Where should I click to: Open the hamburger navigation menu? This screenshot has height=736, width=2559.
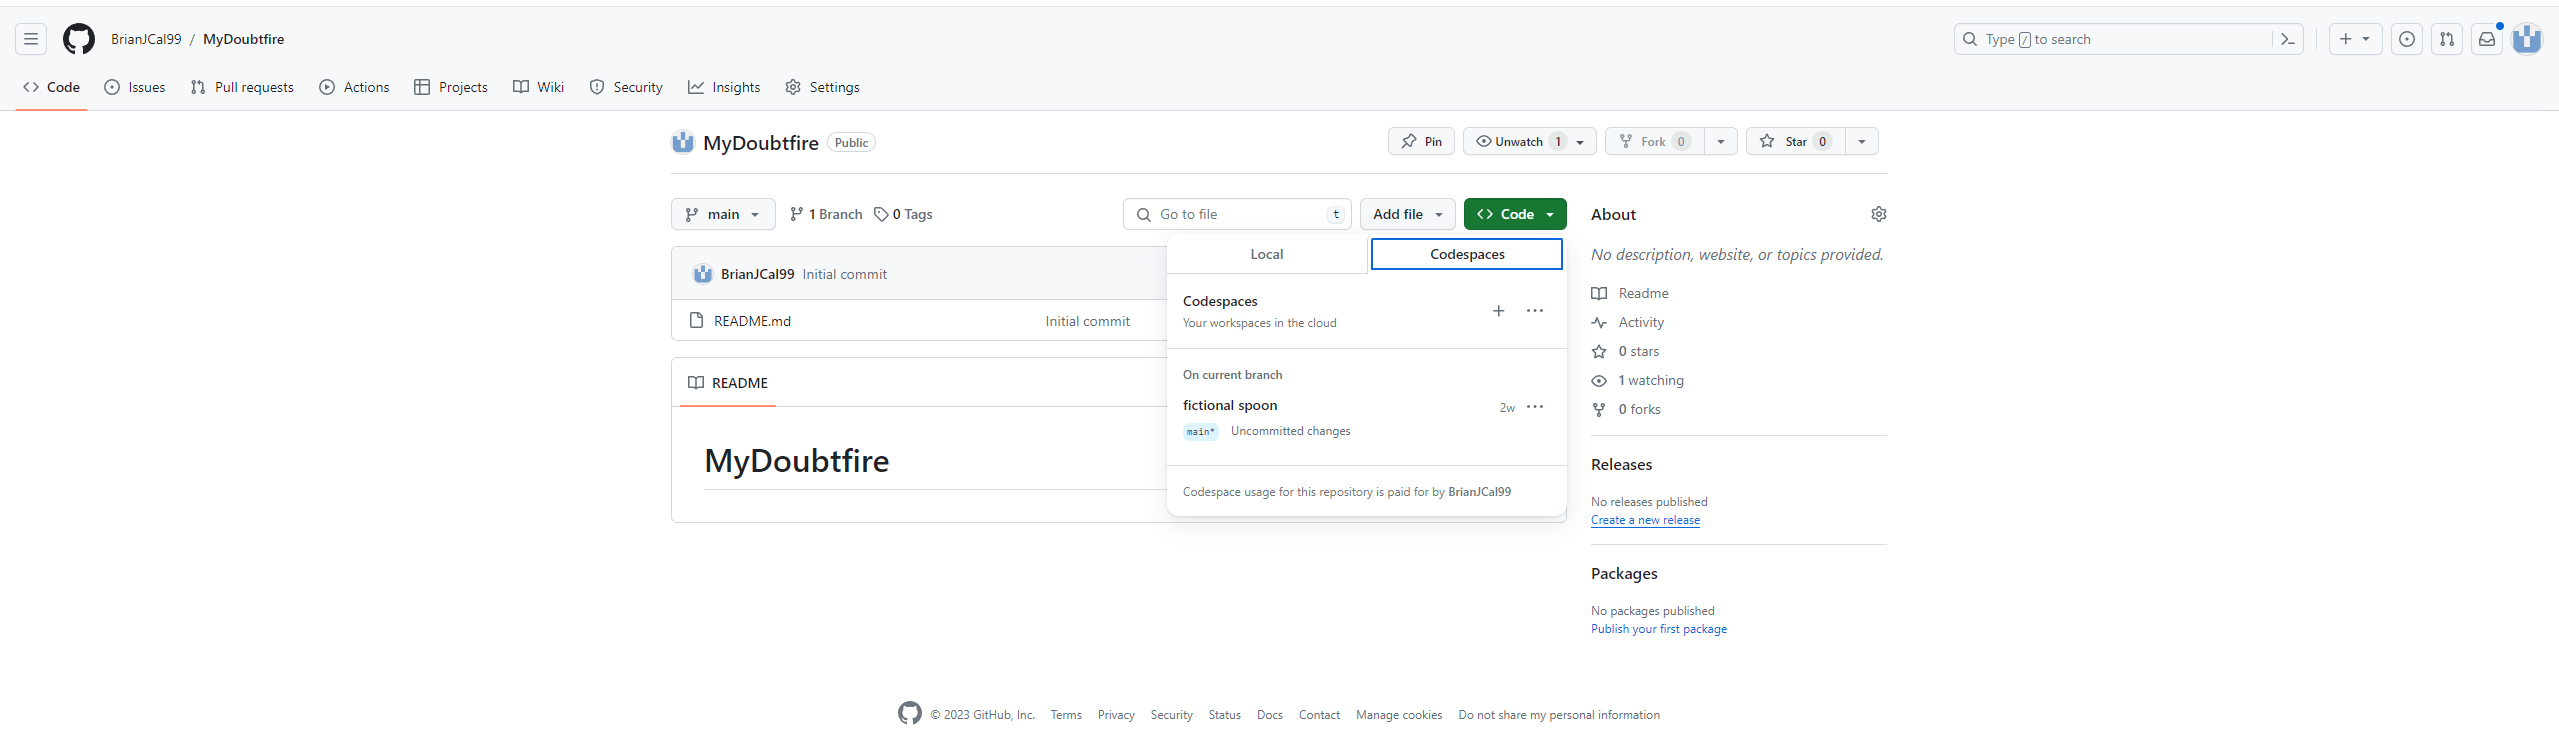31,39
